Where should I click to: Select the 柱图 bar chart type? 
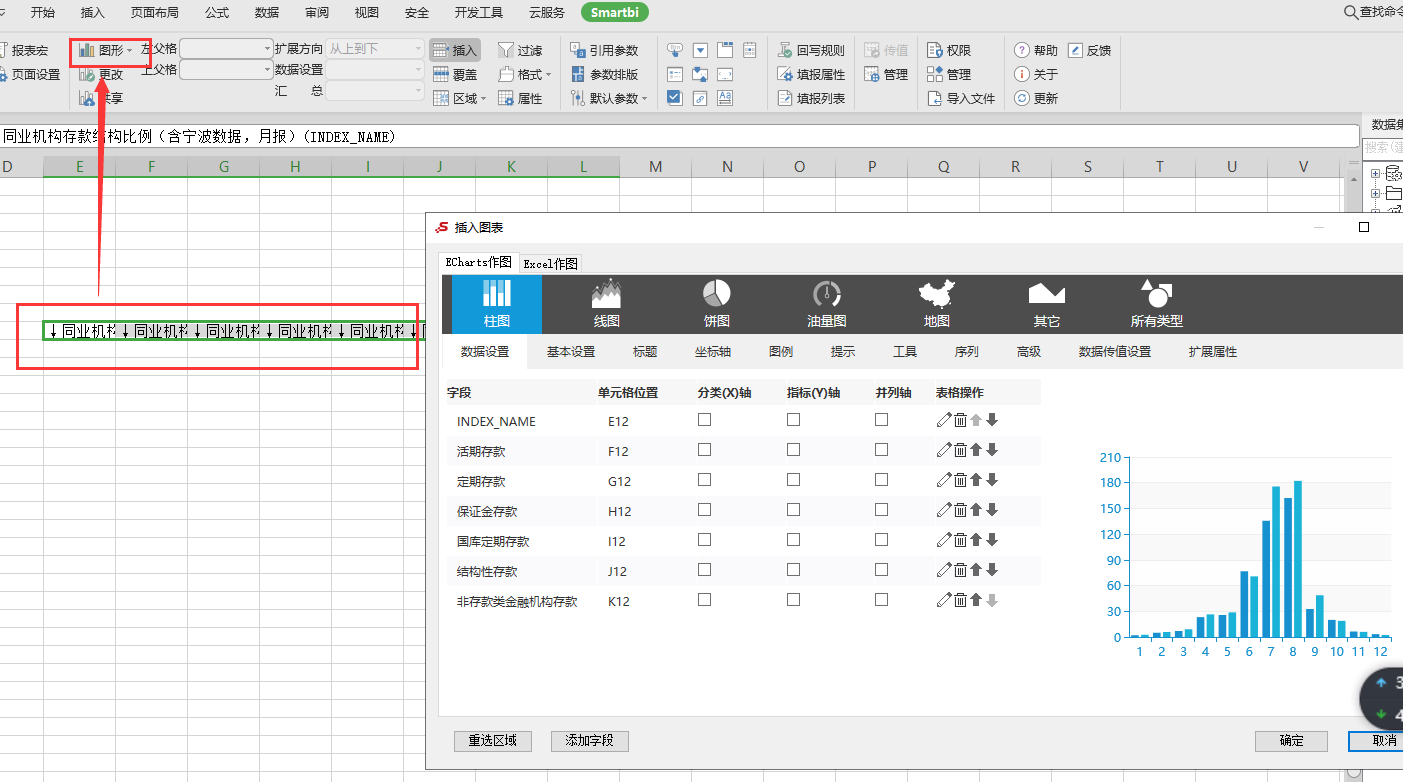pos(497,304)
